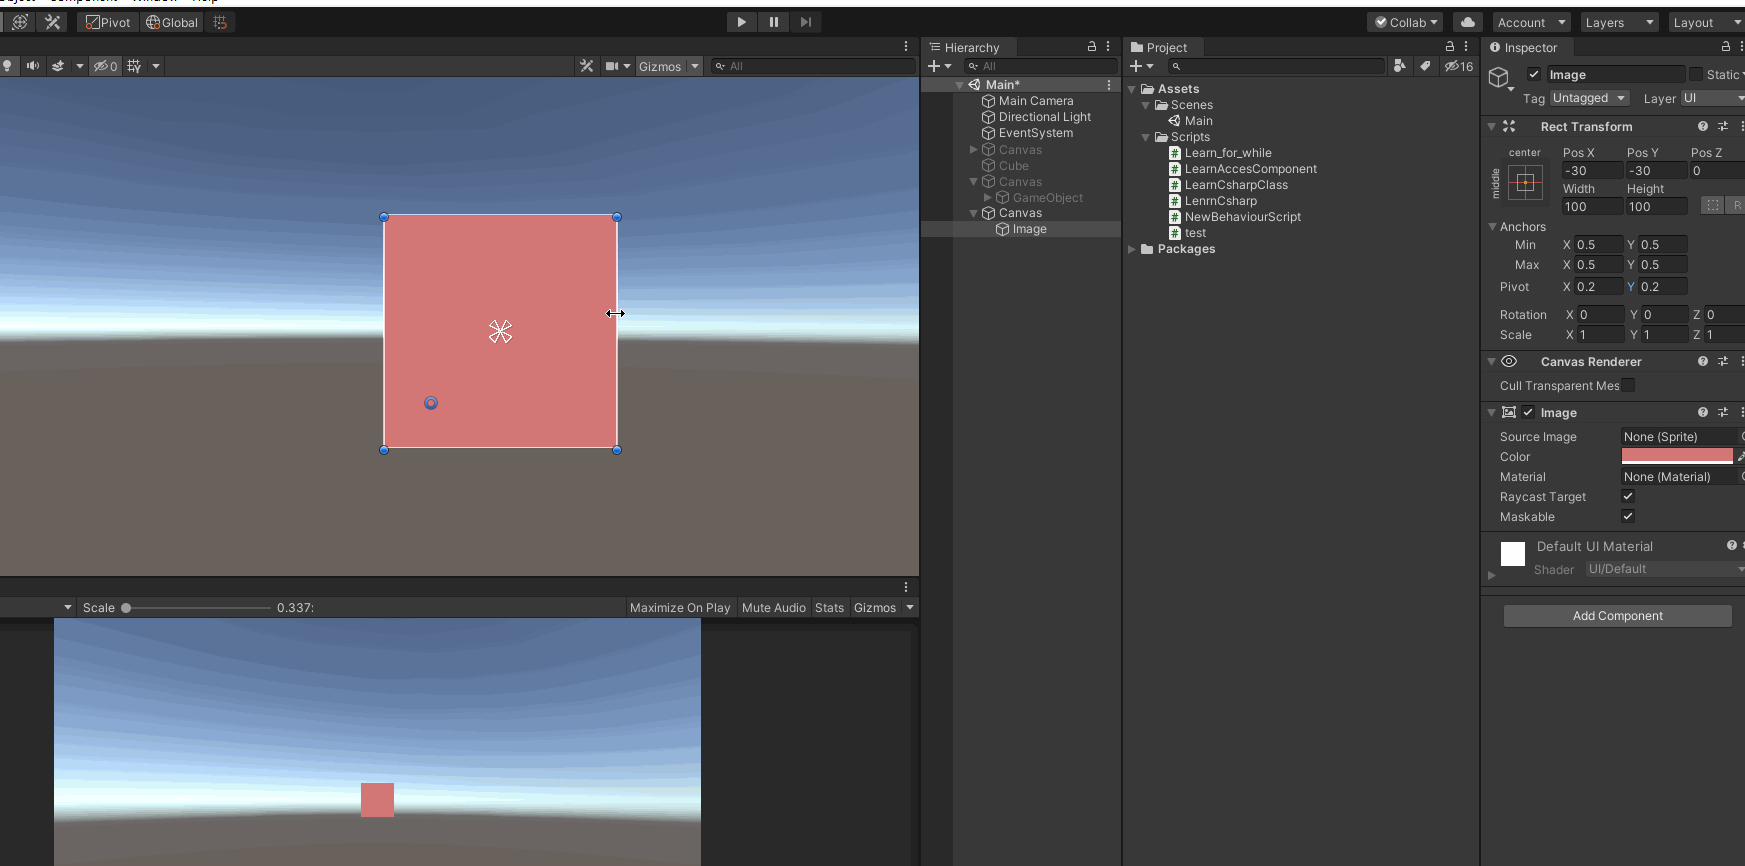Image resolution: width=1745 pixels, height=866 pixels.
Task: Select the Main scene asset
Action: coord(1198,121)
